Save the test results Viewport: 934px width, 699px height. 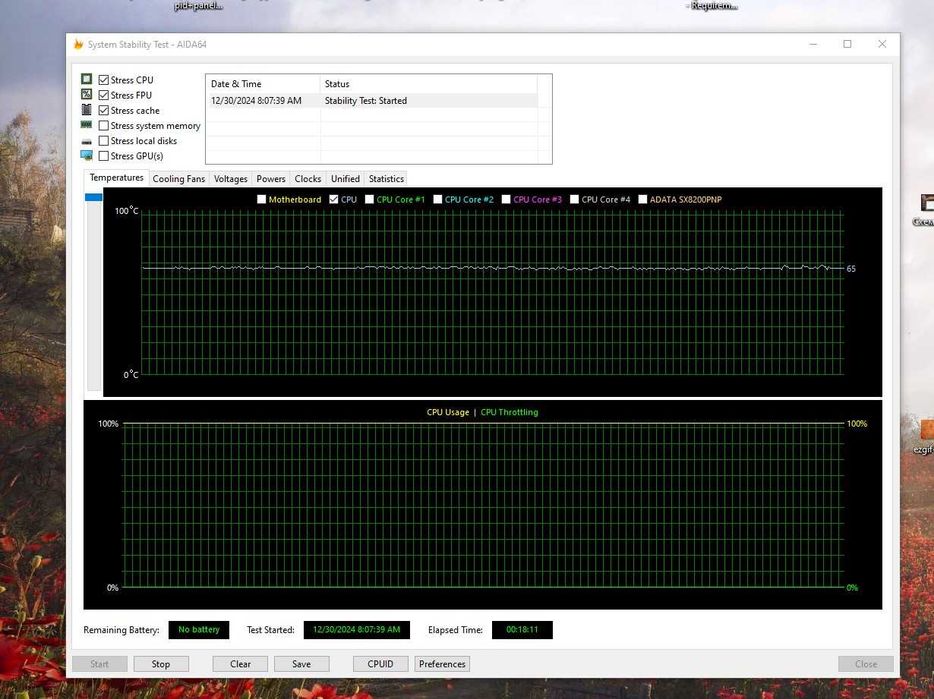click(301, 664)
